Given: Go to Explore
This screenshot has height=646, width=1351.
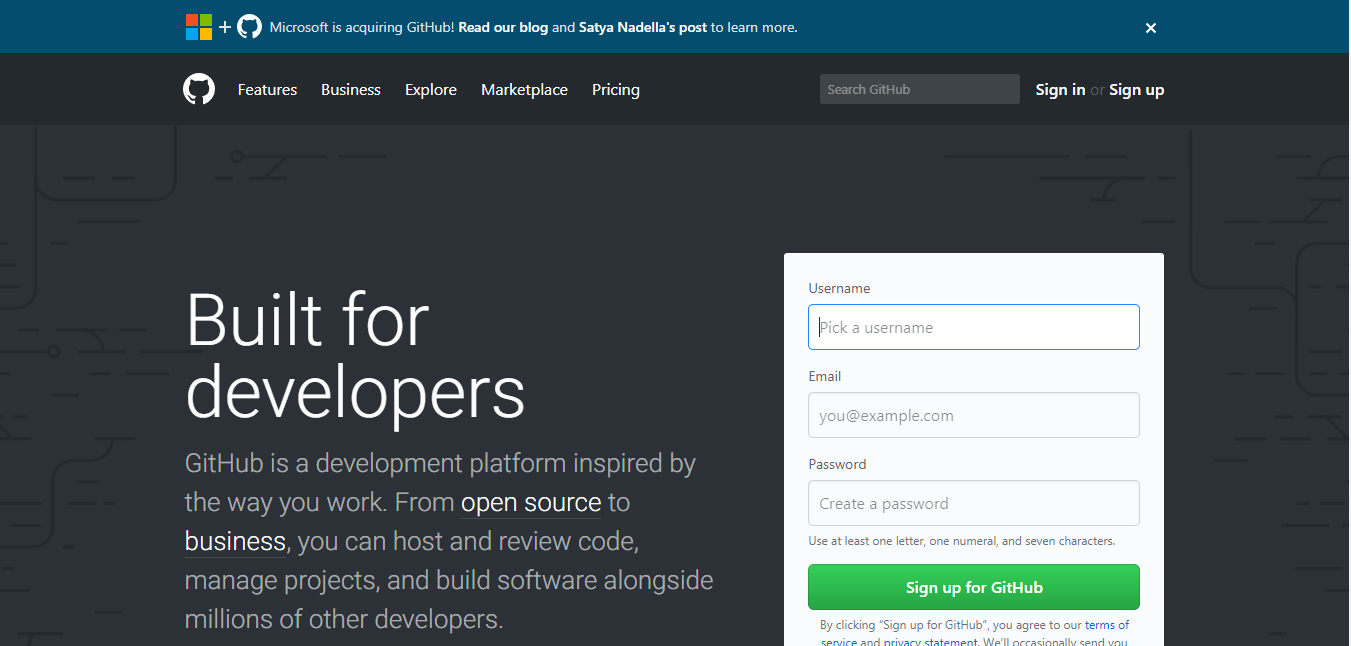Looking at the screenshot, I should click(430, 89).
